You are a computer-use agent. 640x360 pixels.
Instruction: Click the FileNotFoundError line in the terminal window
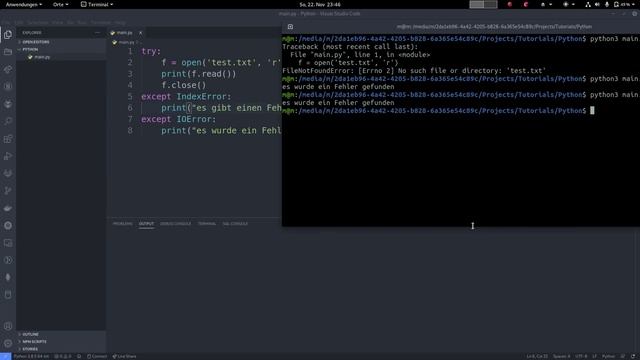click(x=414, y=71)
